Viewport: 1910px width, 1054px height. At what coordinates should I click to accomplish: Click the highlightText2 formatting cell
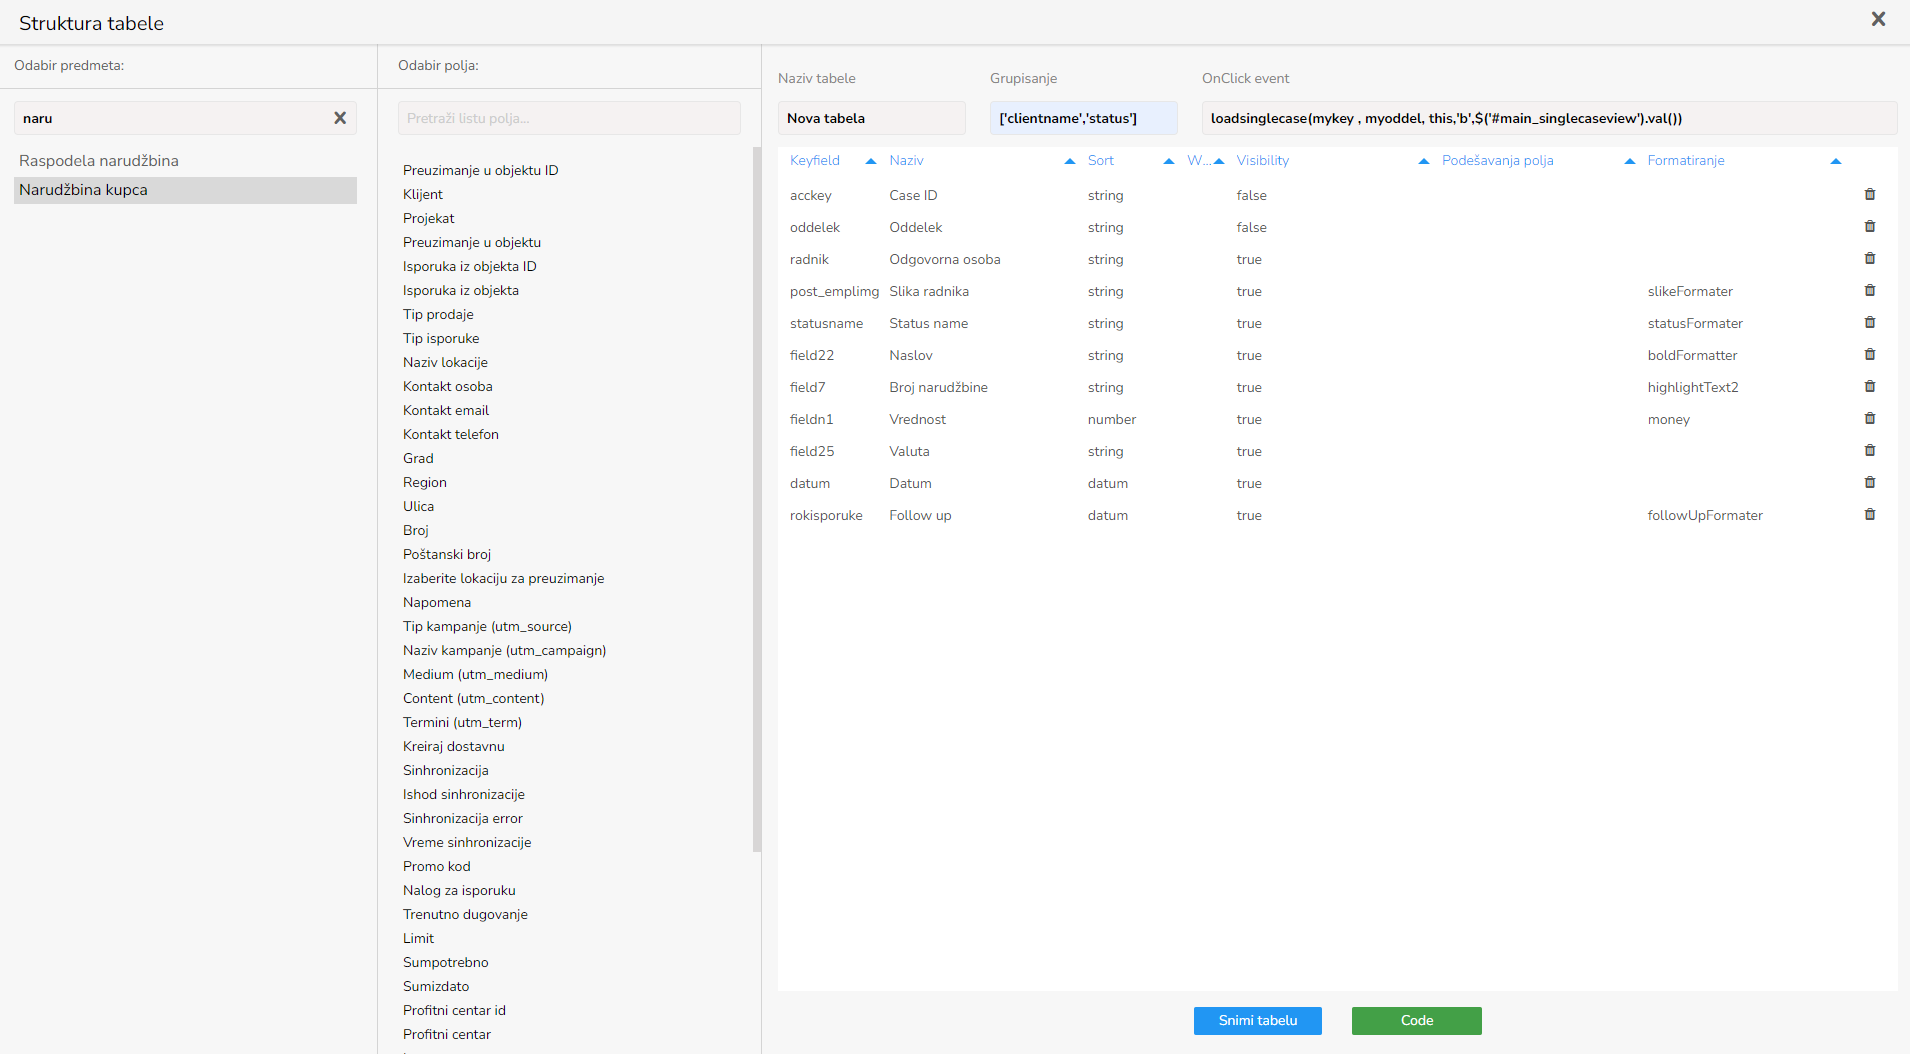(1693, 388)
